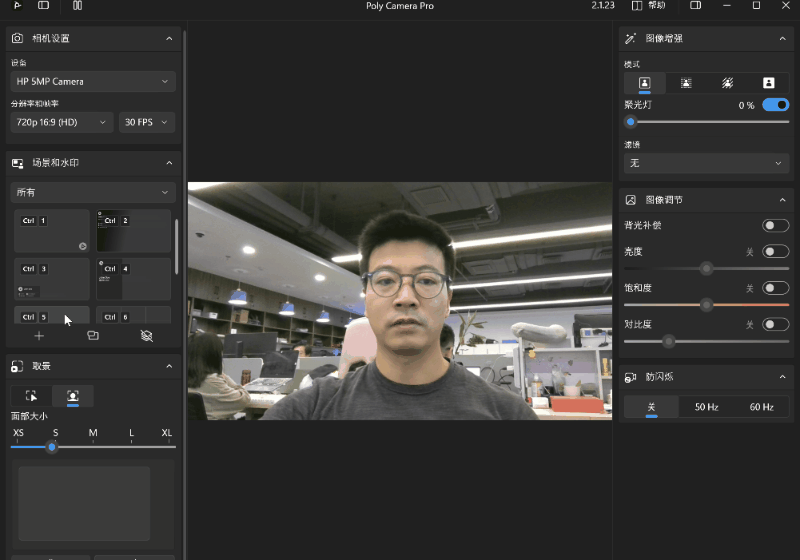This screenshot has height=560, width=800.
Task: Collapse the 图像增强 panel
Action: pos(783,39)
